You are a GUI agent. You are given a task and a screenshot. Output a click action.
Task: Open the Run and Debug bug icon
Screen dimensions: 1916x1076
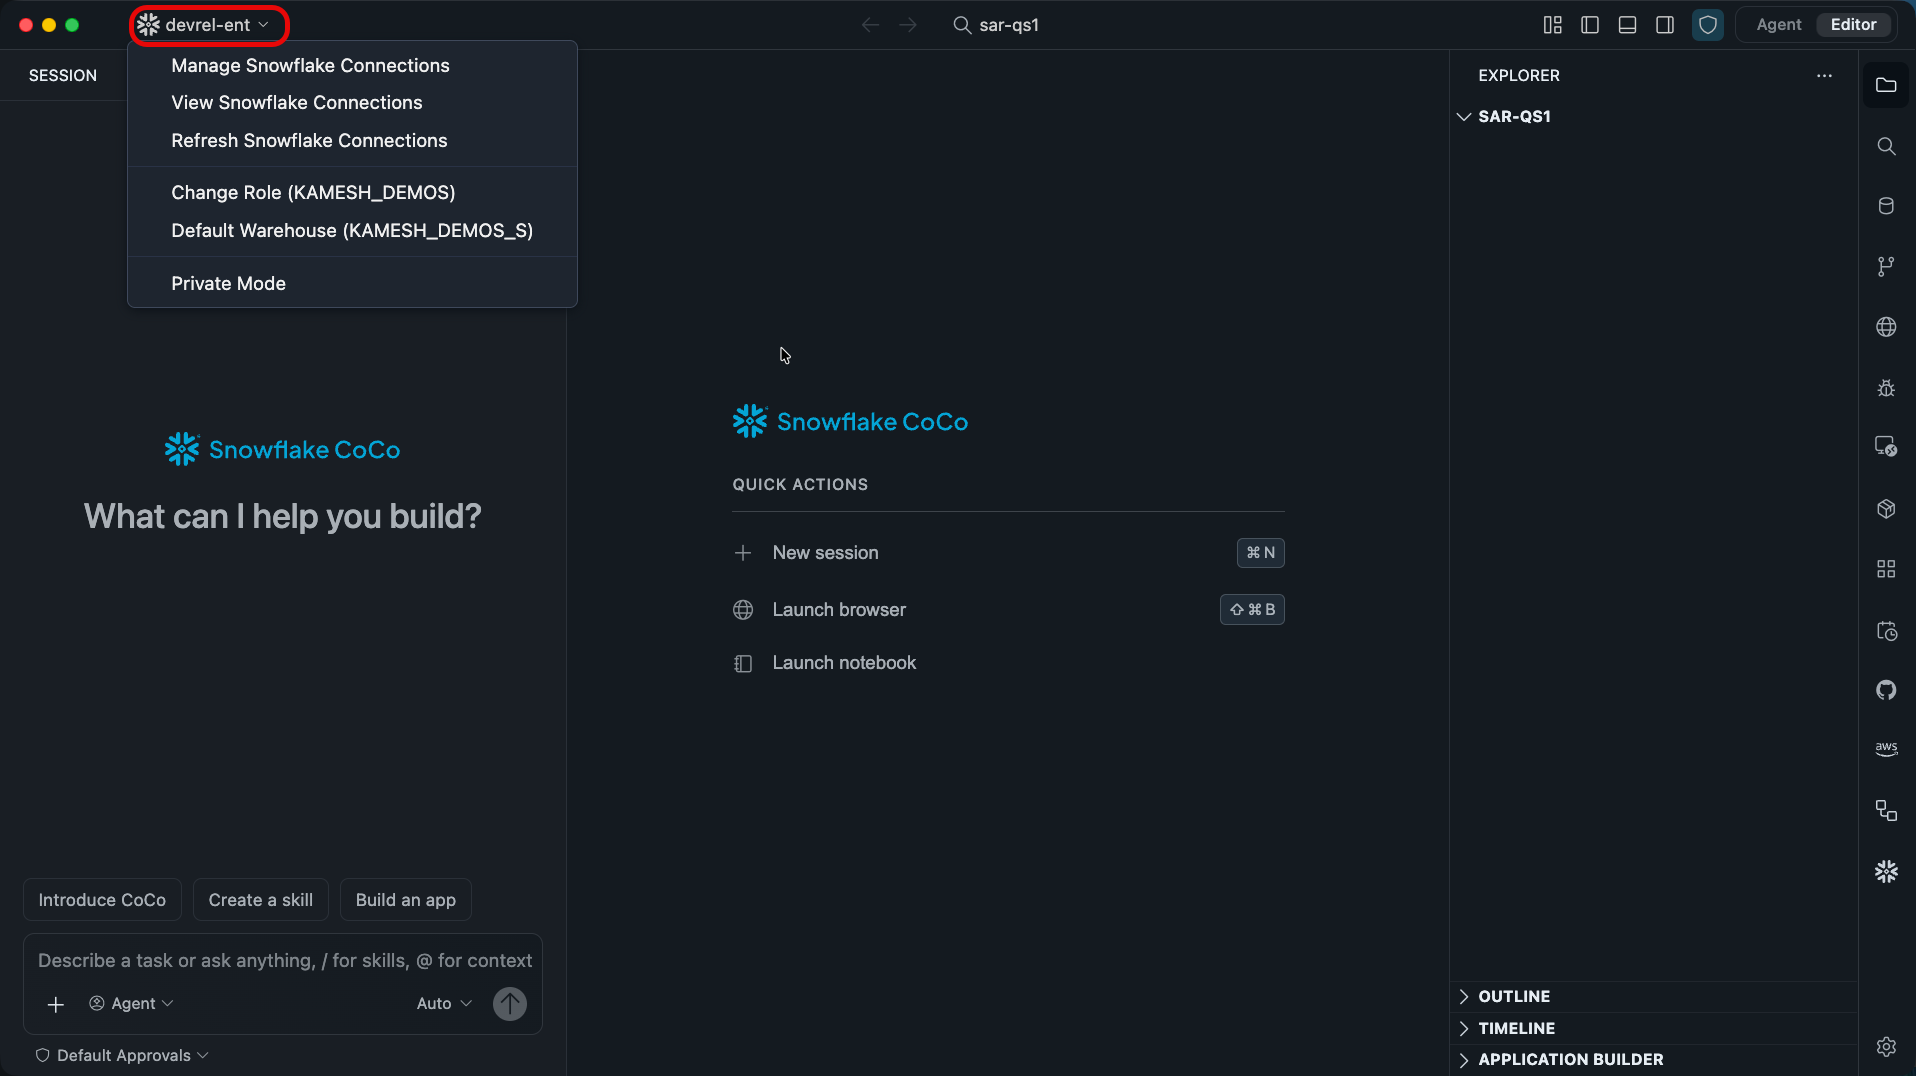[1886, 388]
